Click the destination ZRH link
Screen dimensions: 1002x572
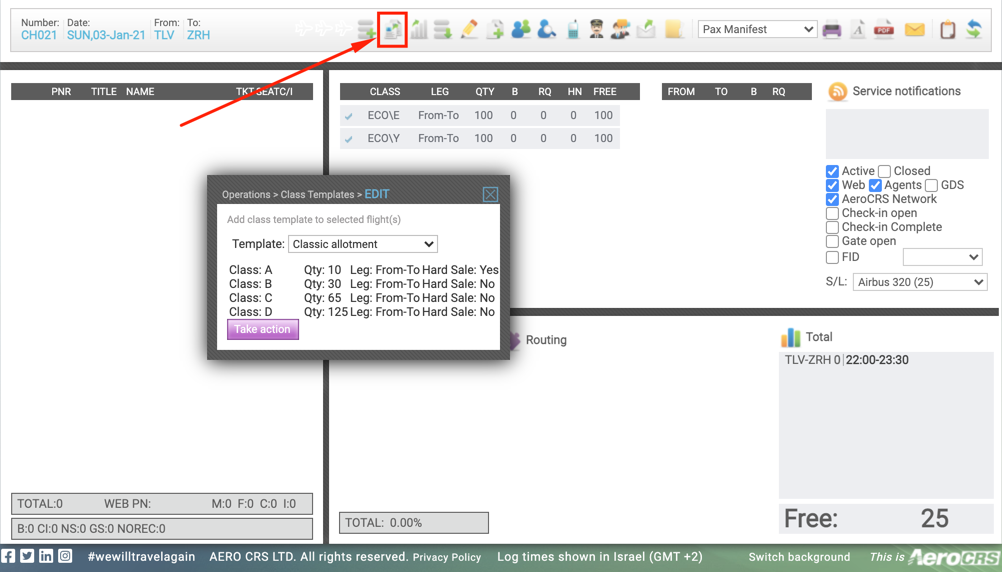pos(198,35)
